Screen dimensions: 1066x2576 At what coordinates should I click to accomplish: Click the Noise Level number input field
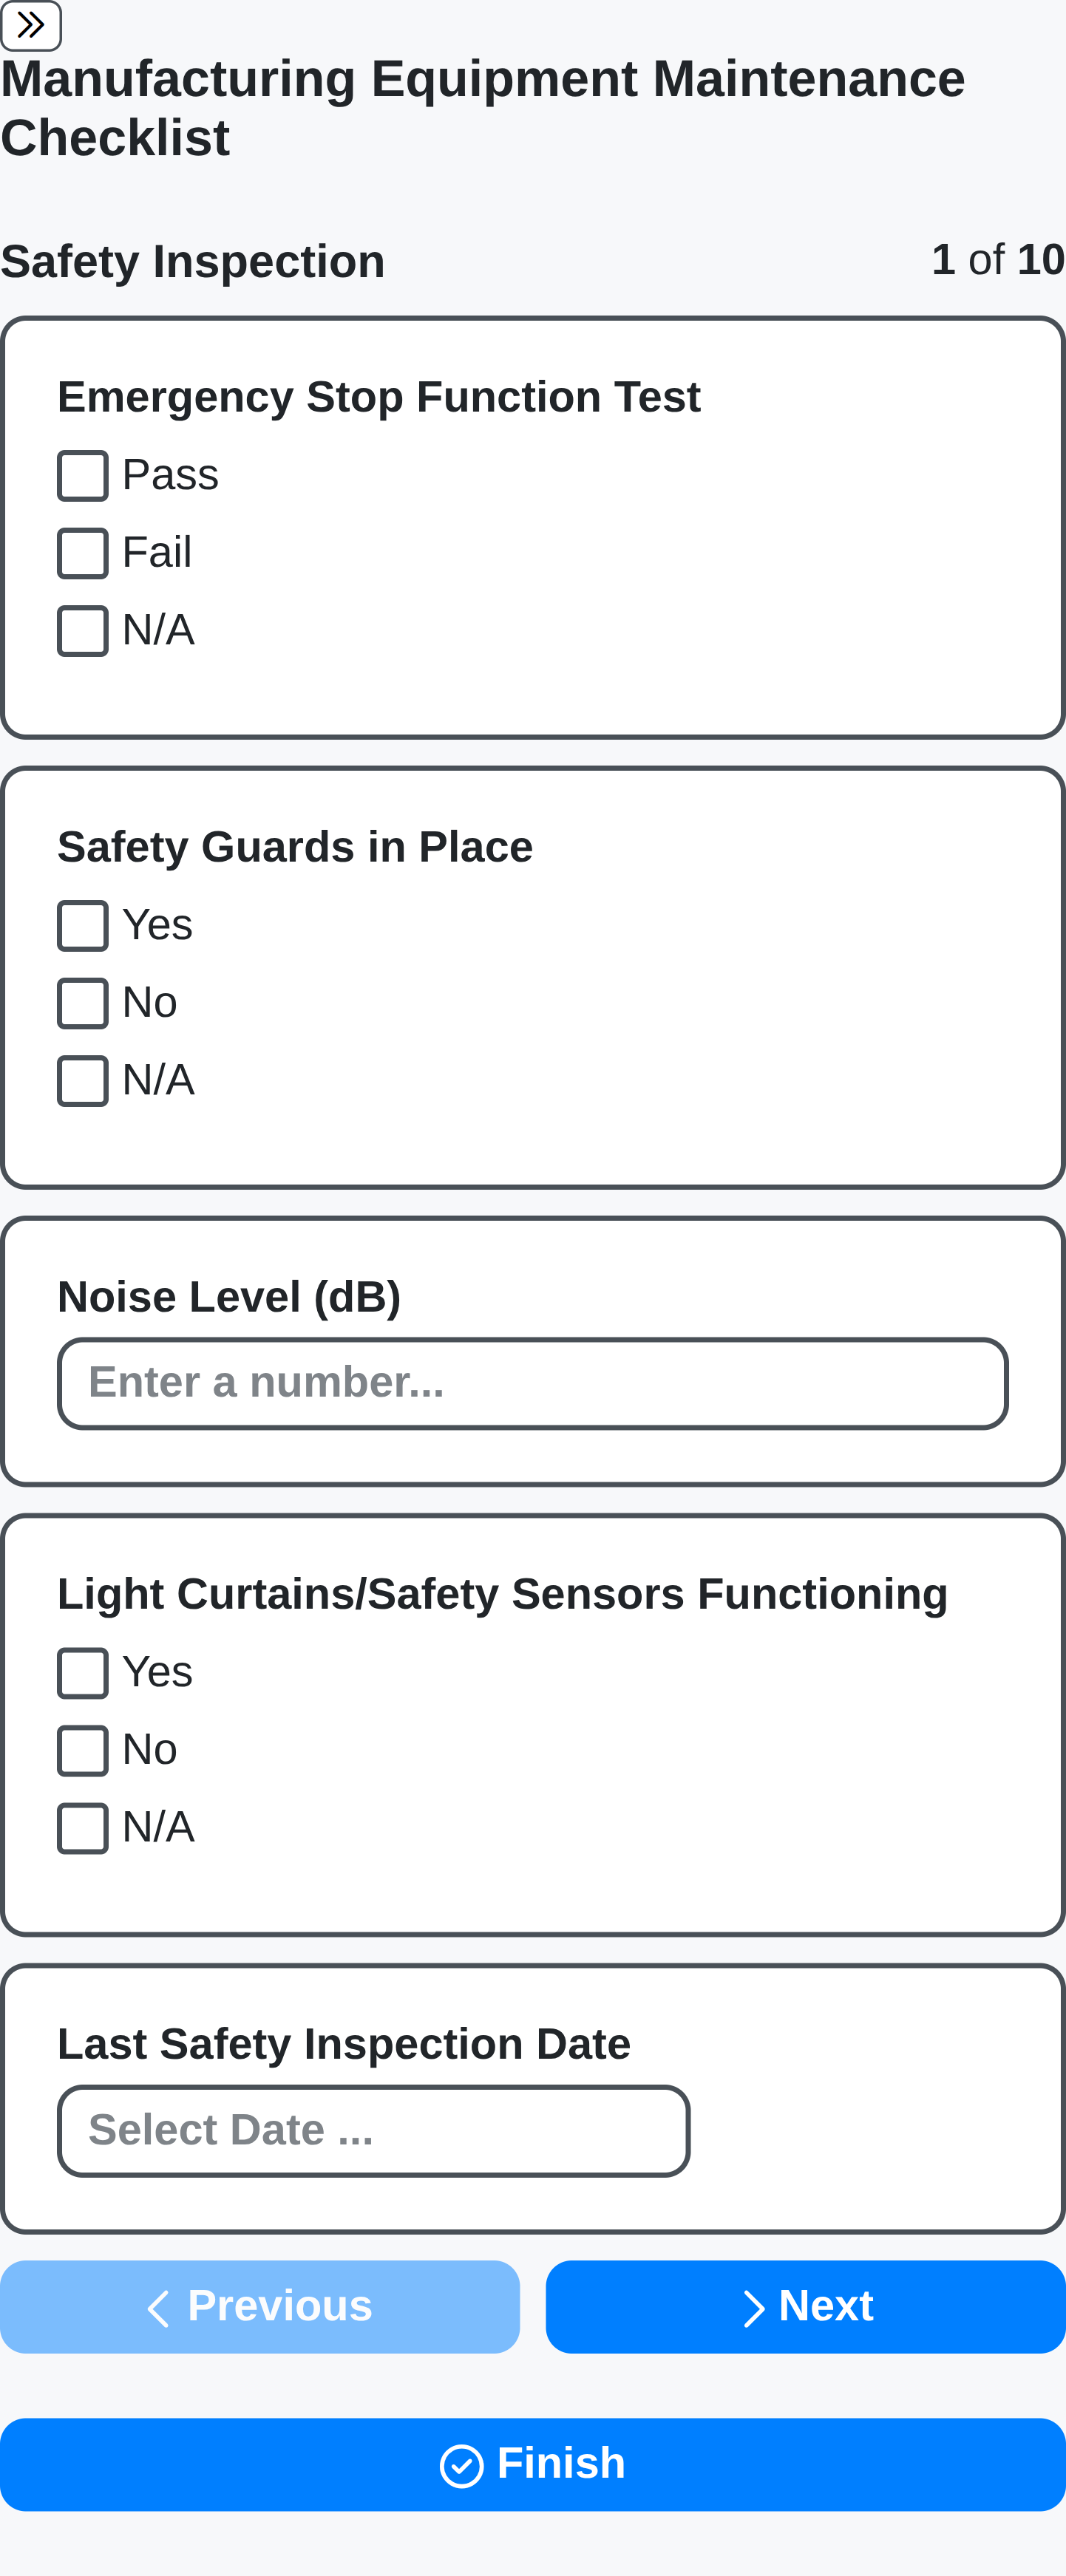pos(532,1384)
